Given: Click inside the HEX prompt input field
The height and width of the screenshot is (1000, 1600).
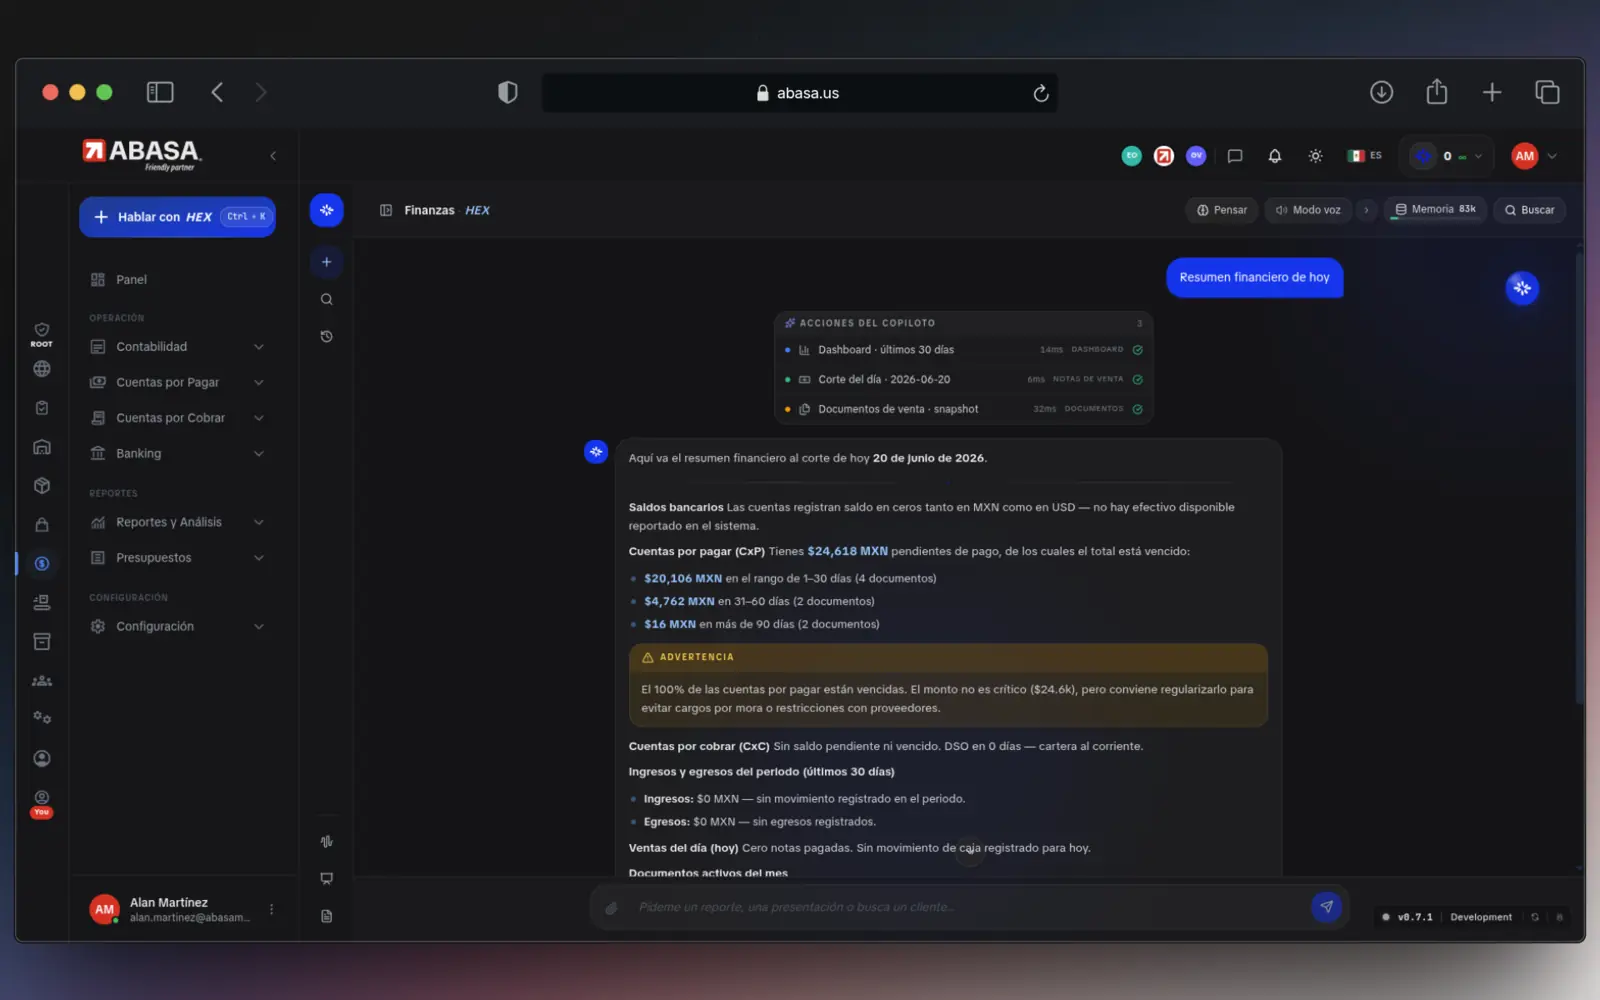Looking at the screenshot, I should (x=968, y=908).
